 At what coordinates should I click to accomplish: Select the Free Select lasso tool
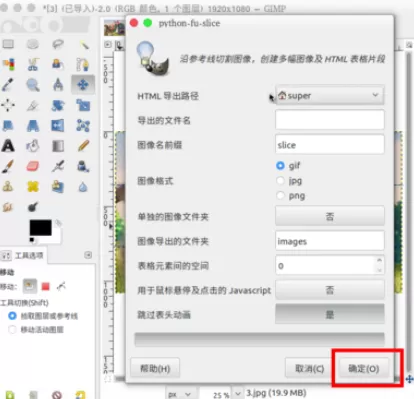pyautogui.click(x=58, y=44)
